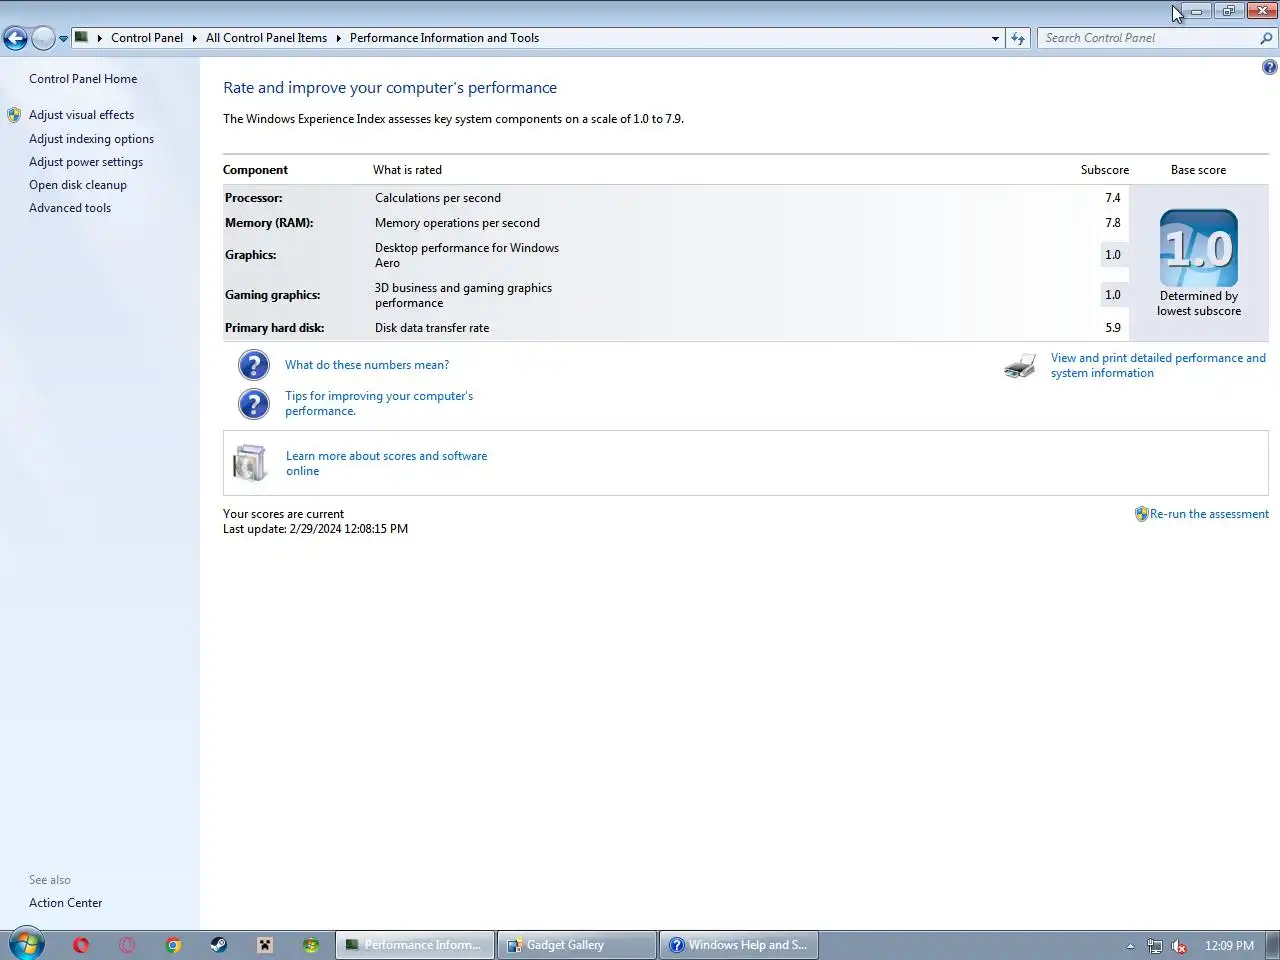1280x960 pixels.
Task: Switch to Windows Help and Support taskbar window
Action: [x=739, y=945]
